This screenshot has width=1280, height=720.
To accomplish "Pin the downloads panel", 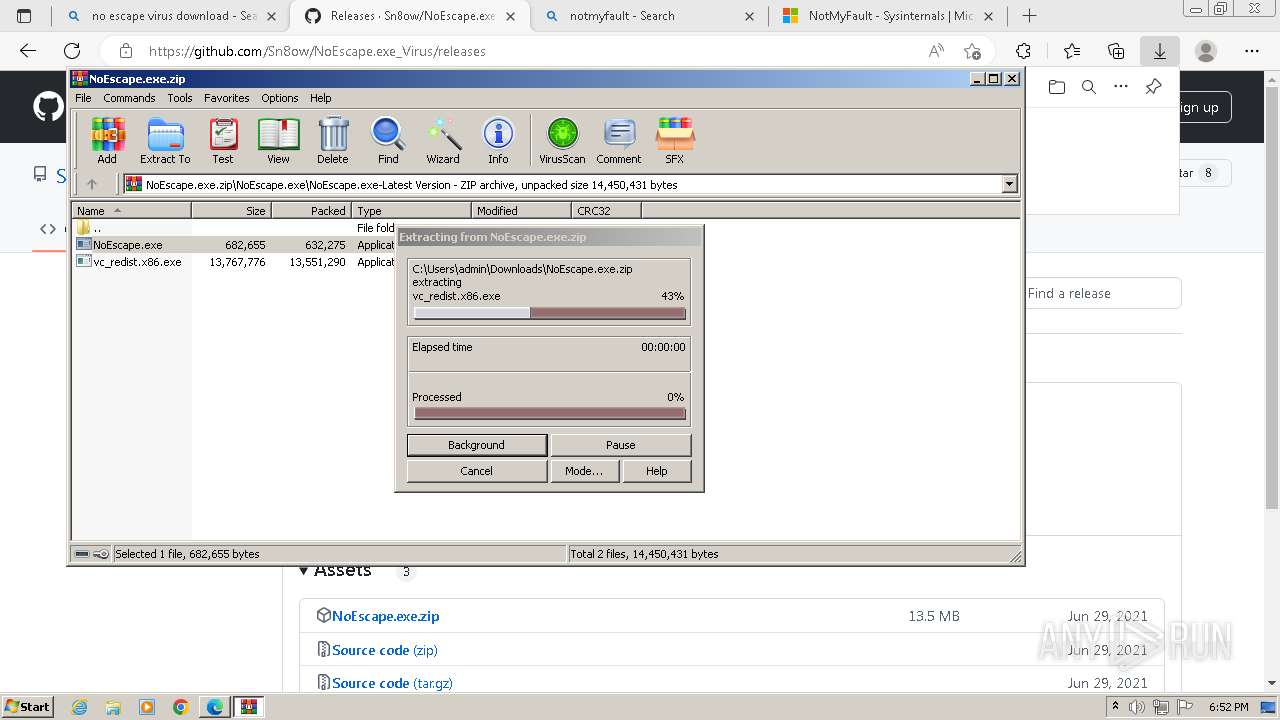I will pyautogui.click(x=1153, y=87).
